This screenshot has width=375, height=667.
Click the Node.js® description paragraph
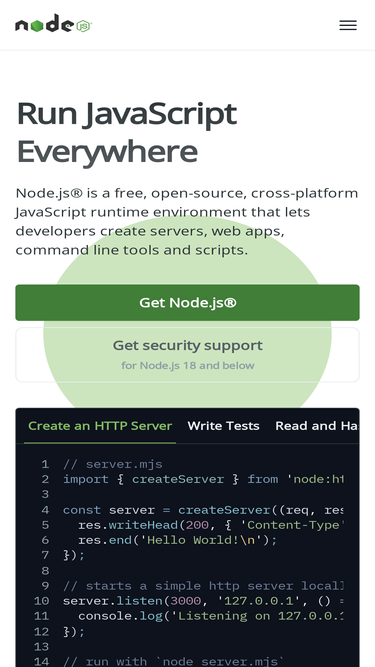[187, 221]
